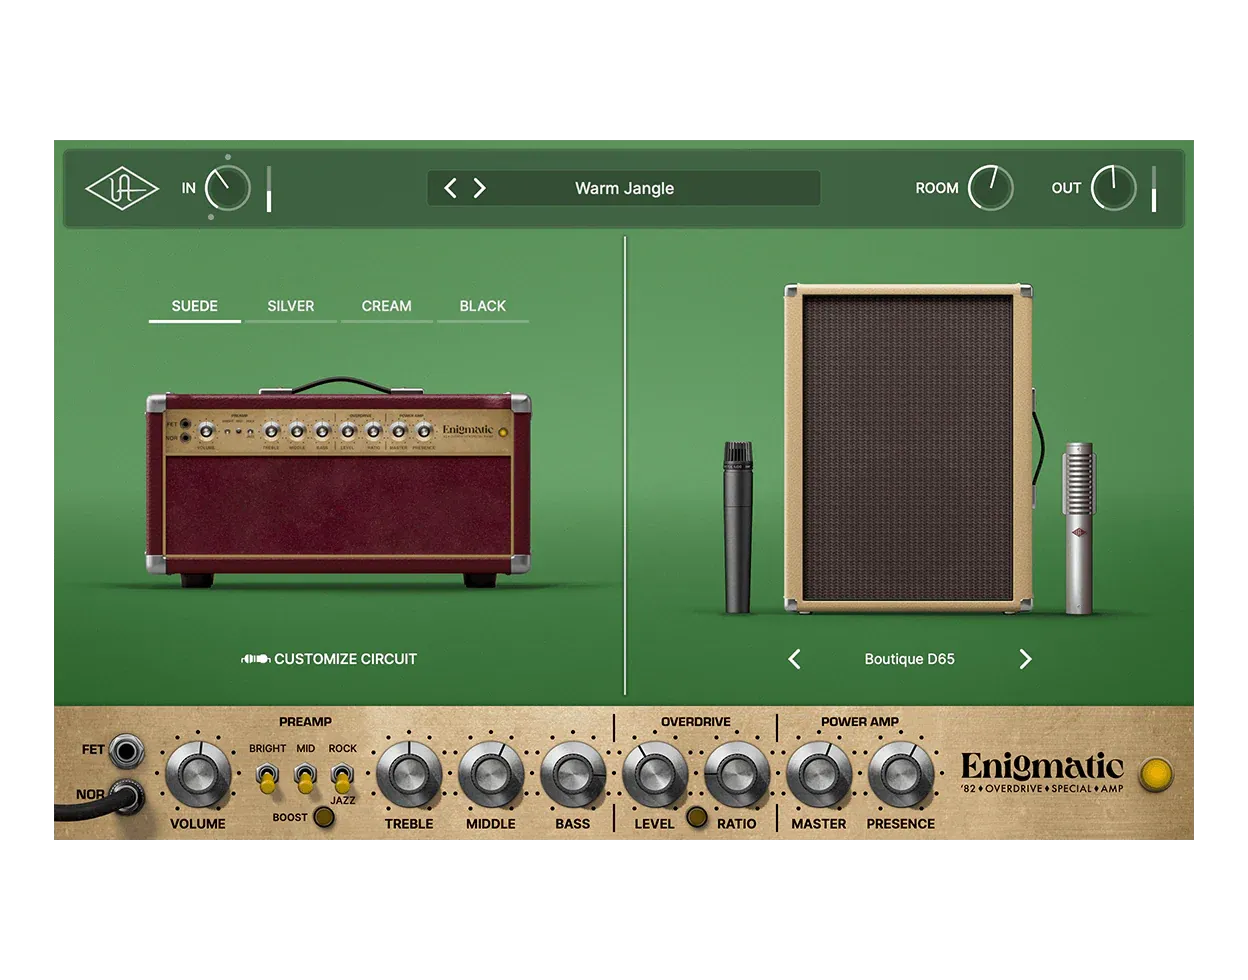Adjust the ROOM knob in header
Image resolution: width=1248 pixels, height=980 pixels.
(x=990, y=188)
